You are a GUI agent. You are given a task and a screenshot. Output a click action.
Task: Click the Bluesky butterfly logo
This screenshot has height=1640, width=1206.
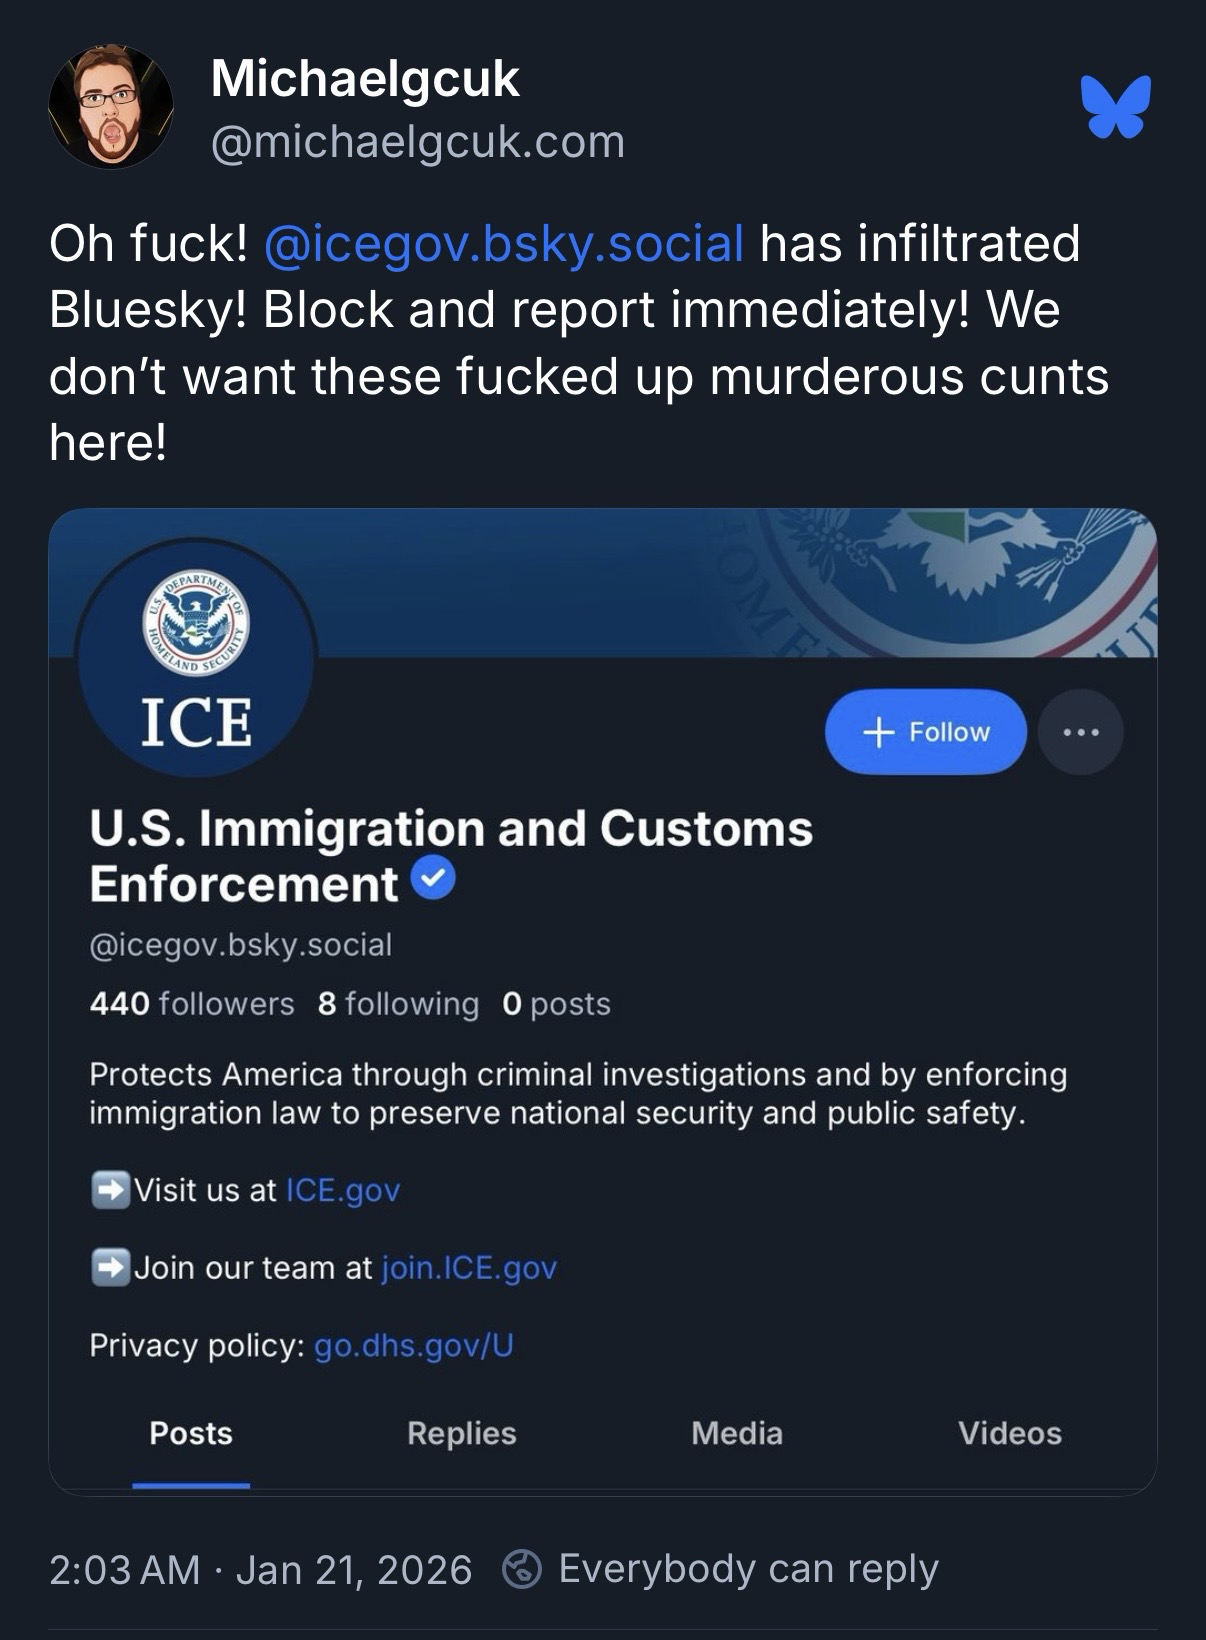pyautogui.click(x=1115, y=106)
